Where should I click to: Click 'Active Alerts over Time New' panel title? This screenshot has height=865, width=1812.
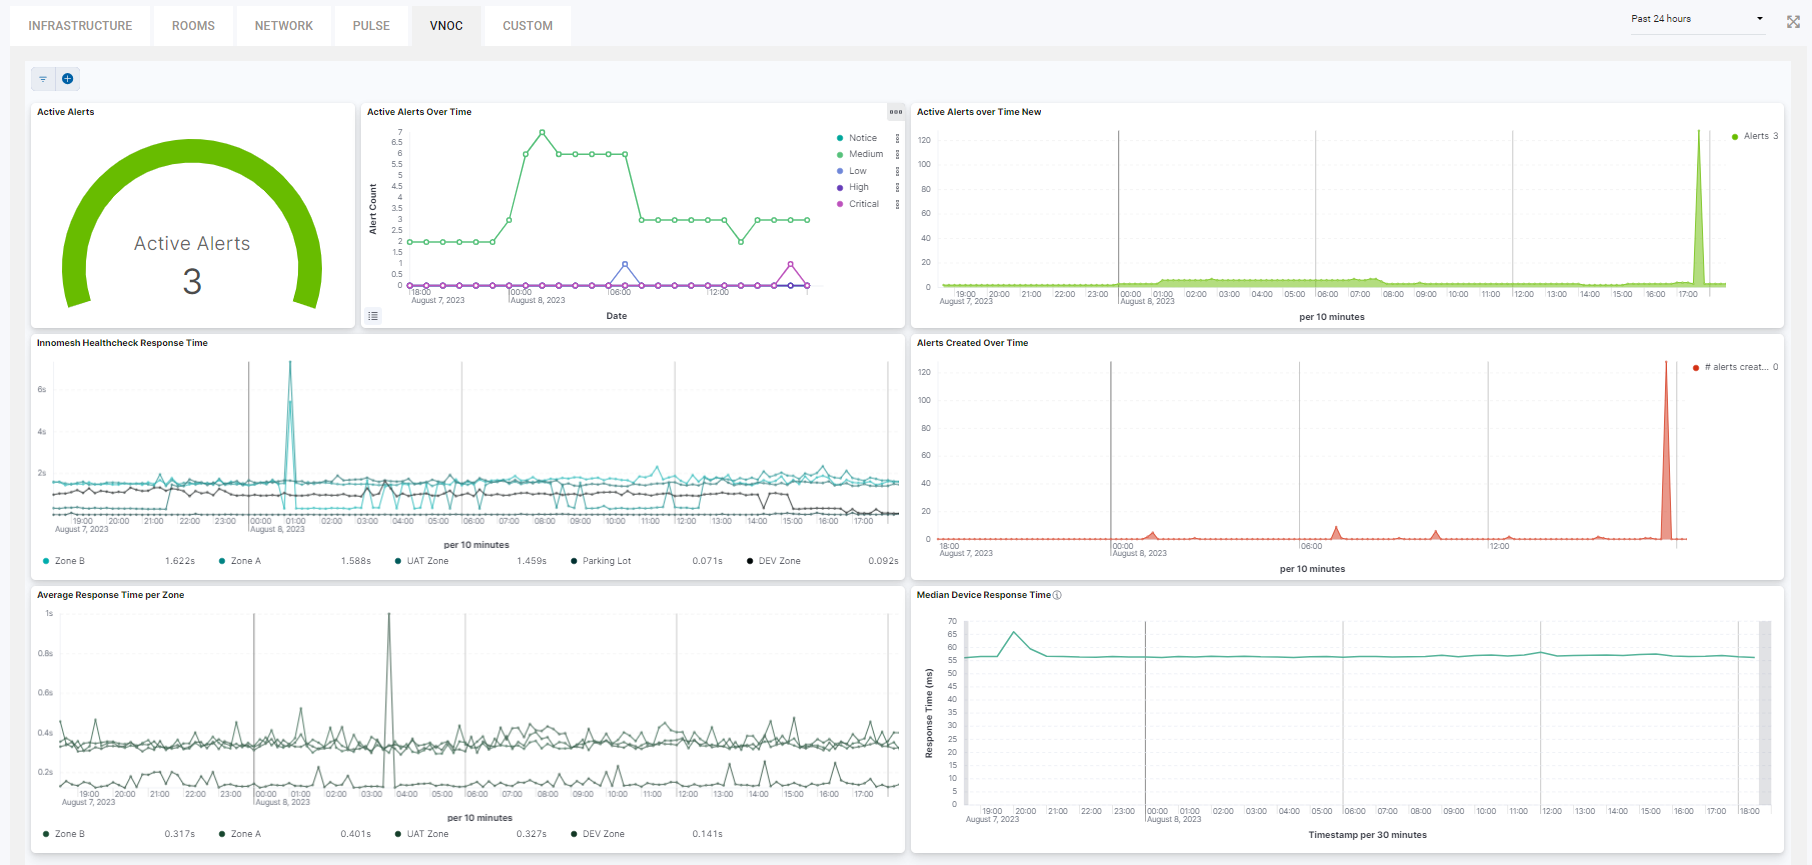click(979, 112)
